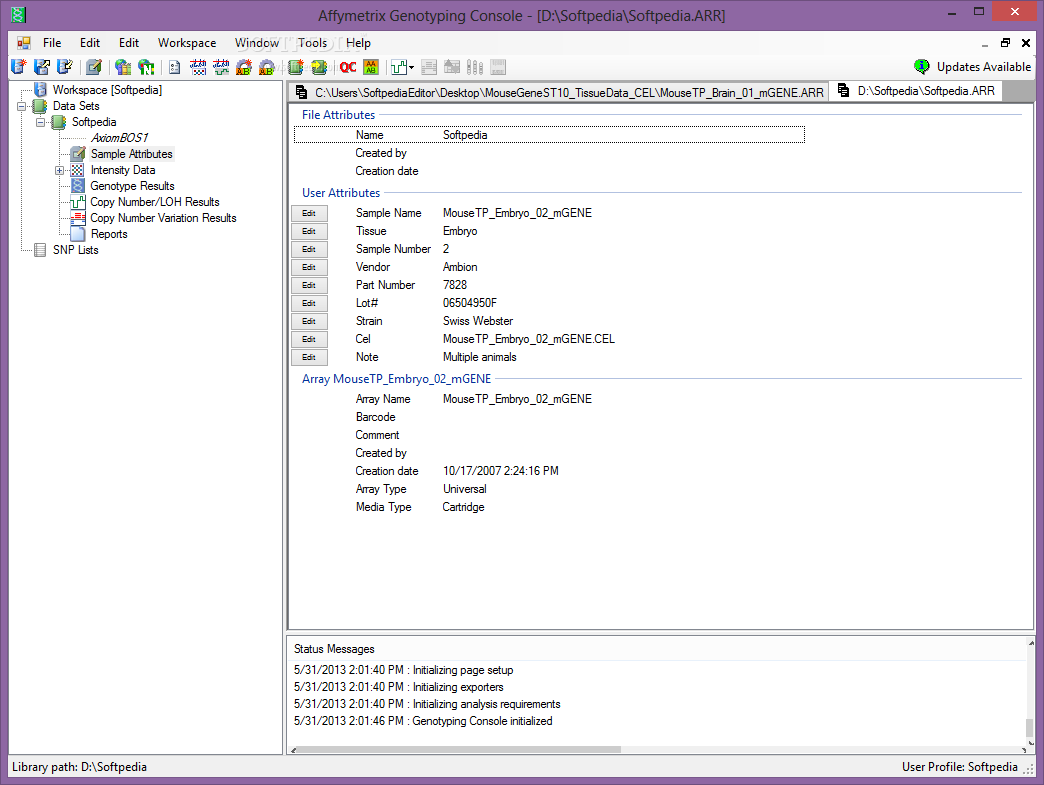
Task: Click the Open Workspace toolbar icon with arrow
Action: point(42,67)
